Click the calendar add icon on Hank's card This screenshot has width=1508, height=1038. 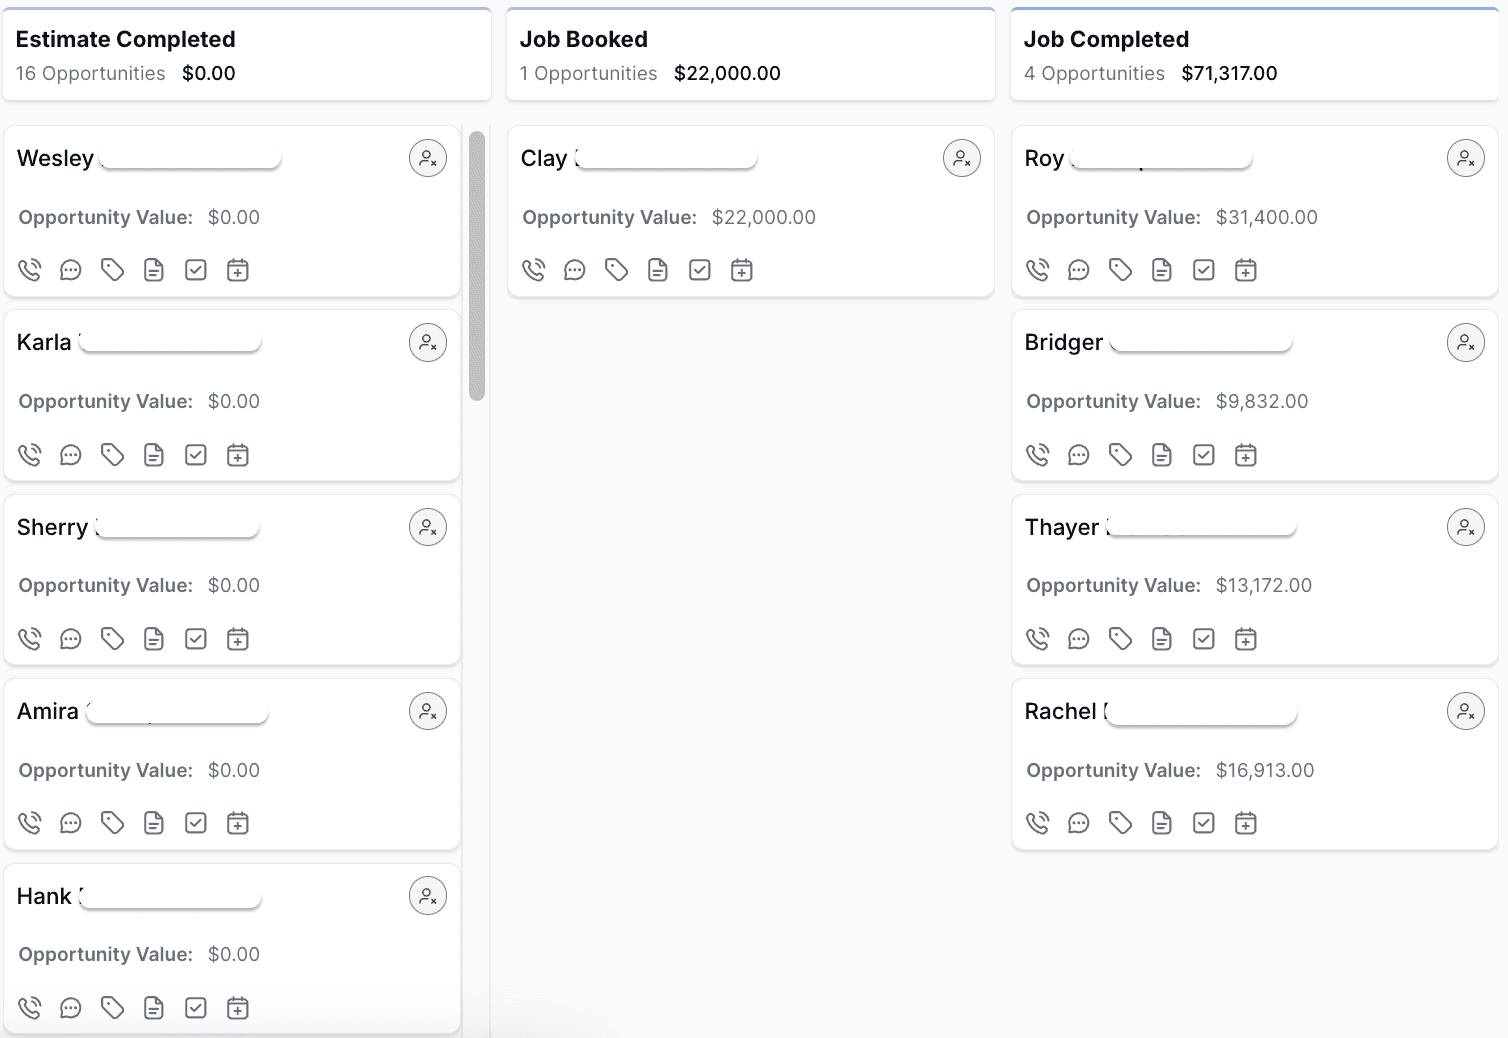(x=238, y=1008)
